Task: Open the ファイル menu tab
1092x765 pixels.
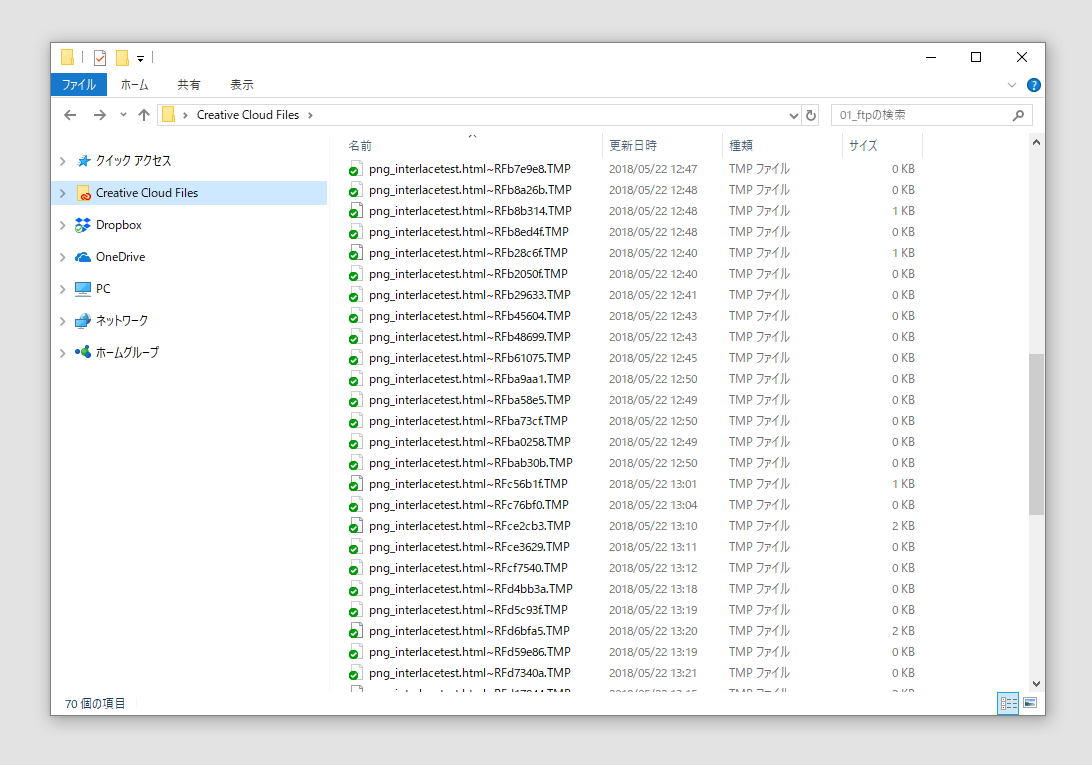Action: (x=78, y=85)
